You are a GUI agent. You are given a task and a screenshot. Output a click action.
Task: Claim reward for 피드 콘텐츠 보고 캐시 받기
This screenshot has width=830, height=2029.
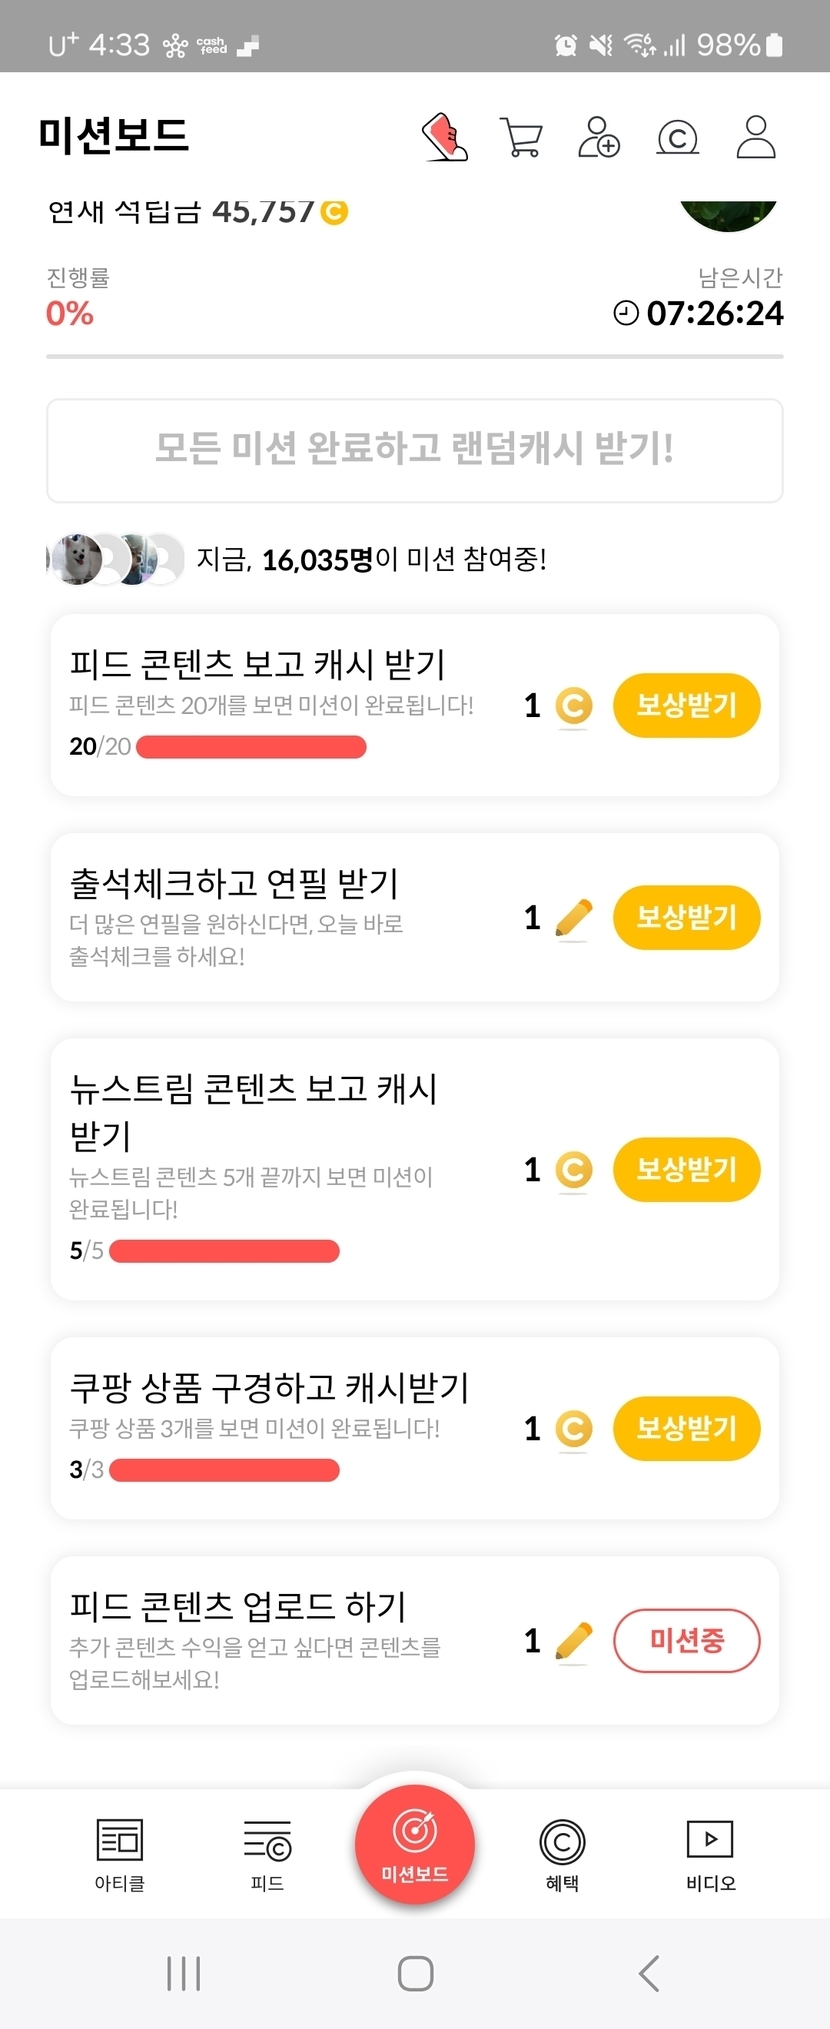pyautogui.click(x=686, y=705)
